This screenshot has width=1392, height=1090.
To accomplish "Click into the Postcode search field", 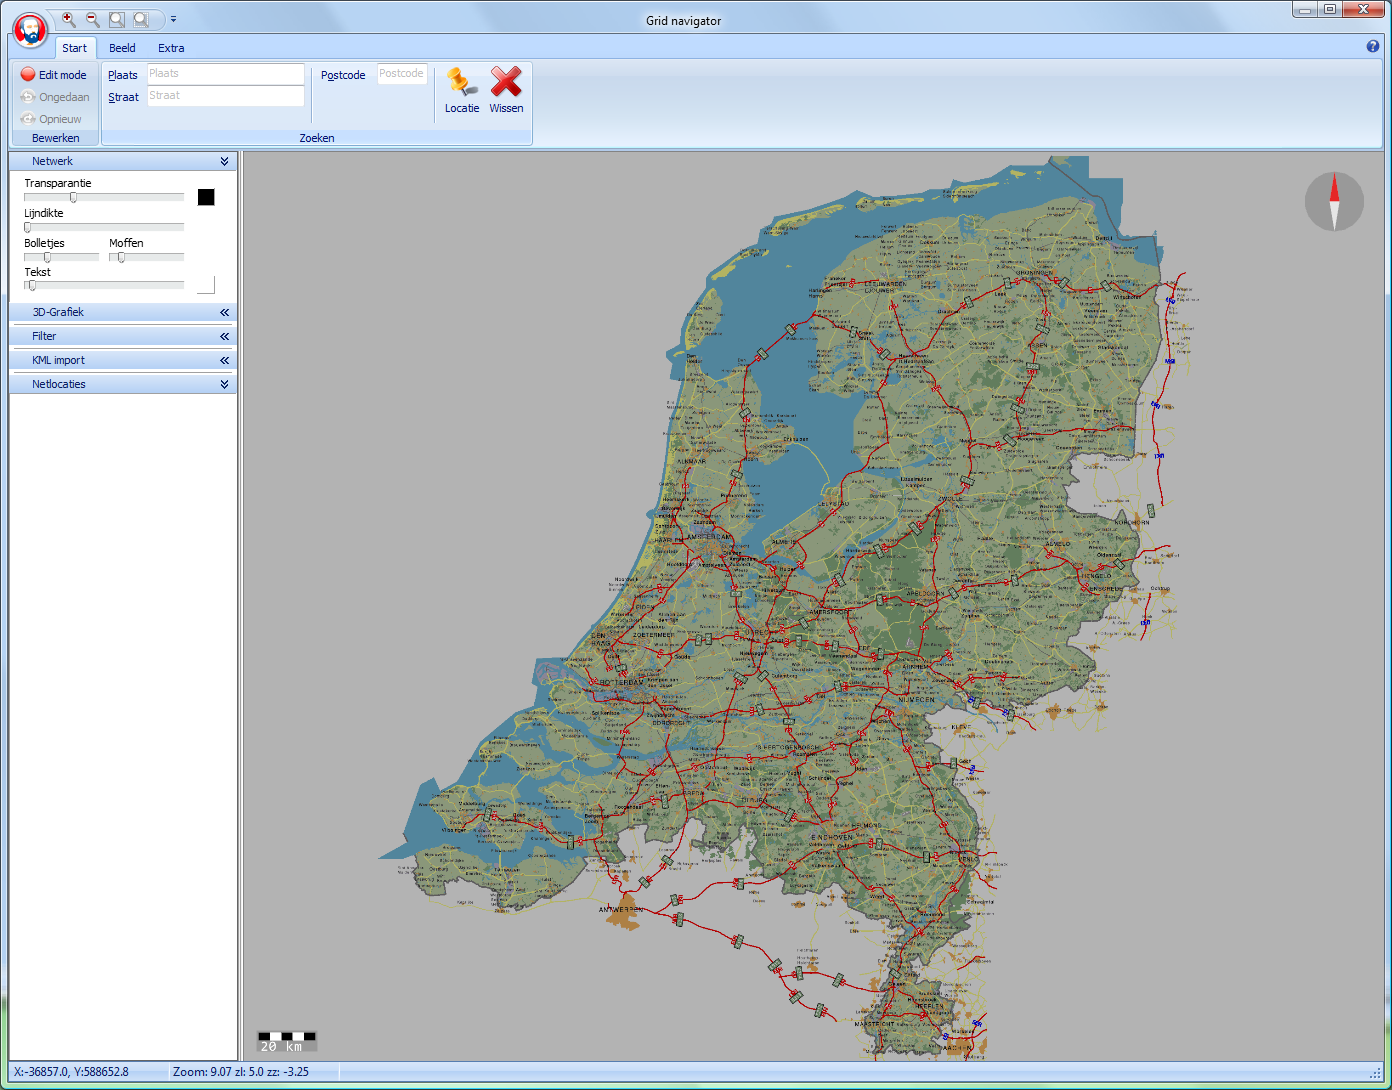I will [402, 74].
